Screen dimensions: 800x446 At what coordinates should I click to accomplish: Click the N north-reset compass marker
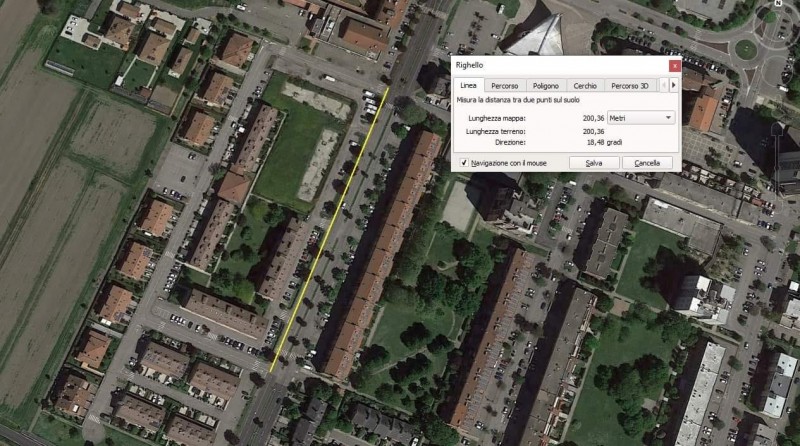(779, 3)
